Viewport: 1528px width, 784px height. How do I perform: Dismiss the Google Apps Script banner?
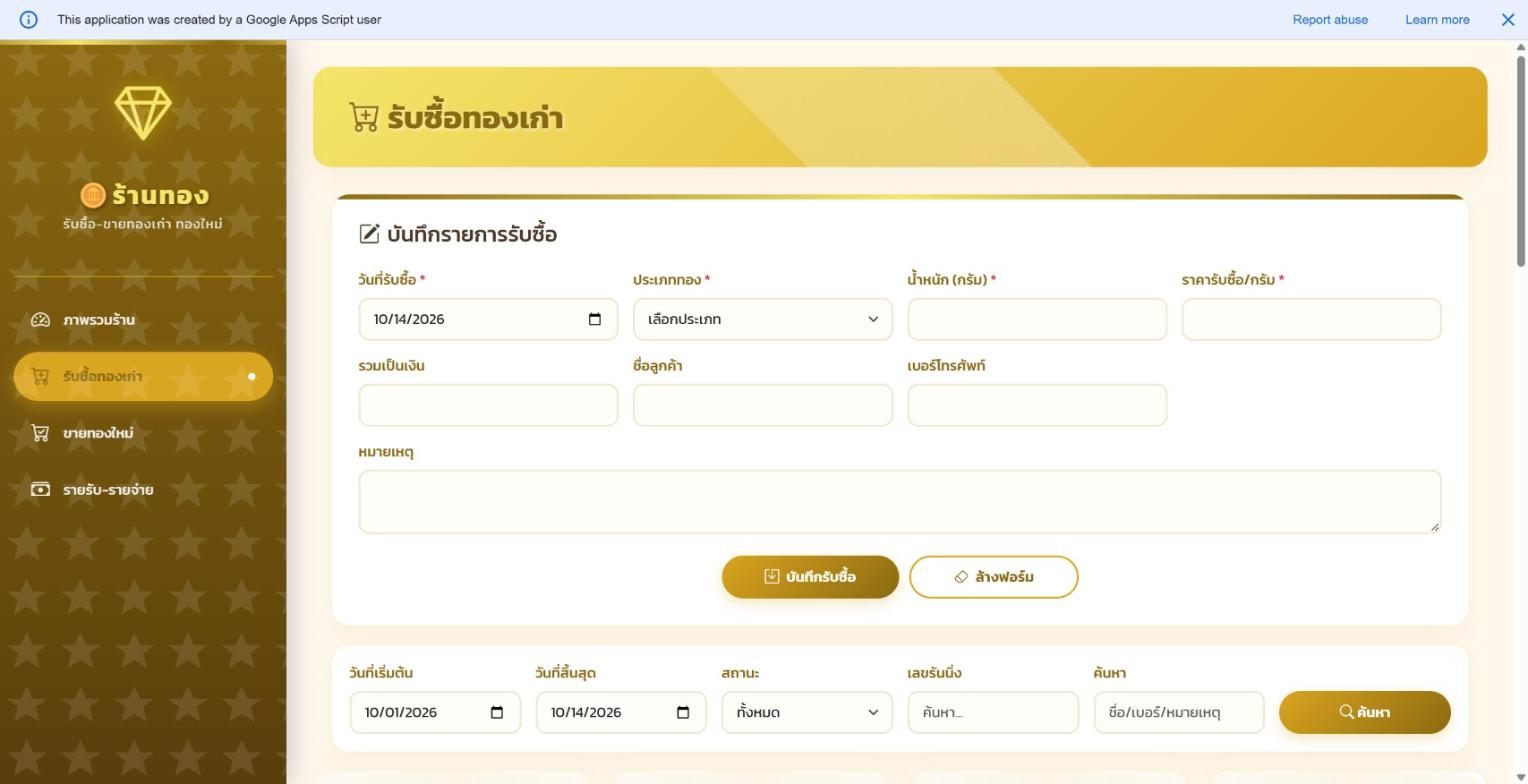click(1508, 19)
